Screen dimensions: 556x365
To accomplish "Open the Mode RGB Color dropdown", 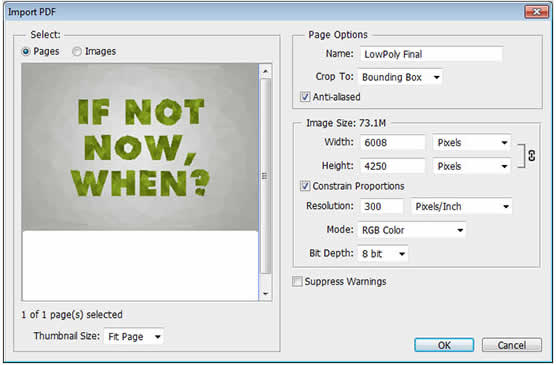I will pyautogui.click(x=411, y=230).
